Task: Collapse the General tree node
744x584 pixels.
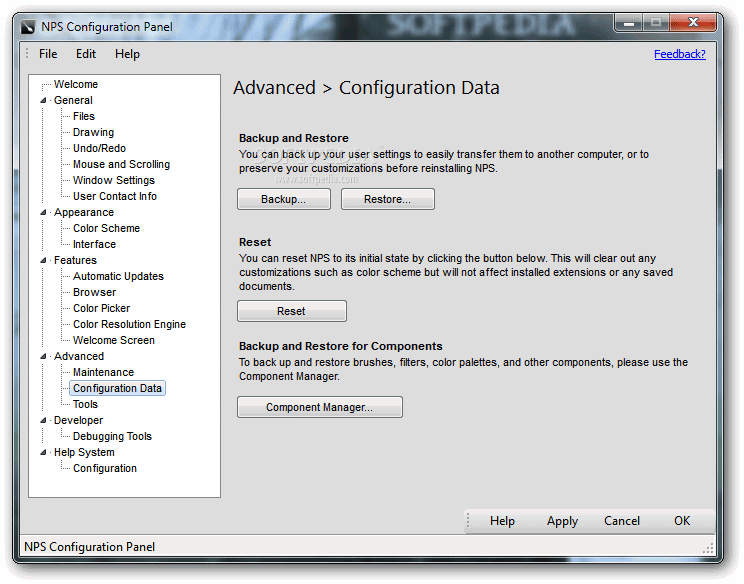Action: (x=44, y=100)
